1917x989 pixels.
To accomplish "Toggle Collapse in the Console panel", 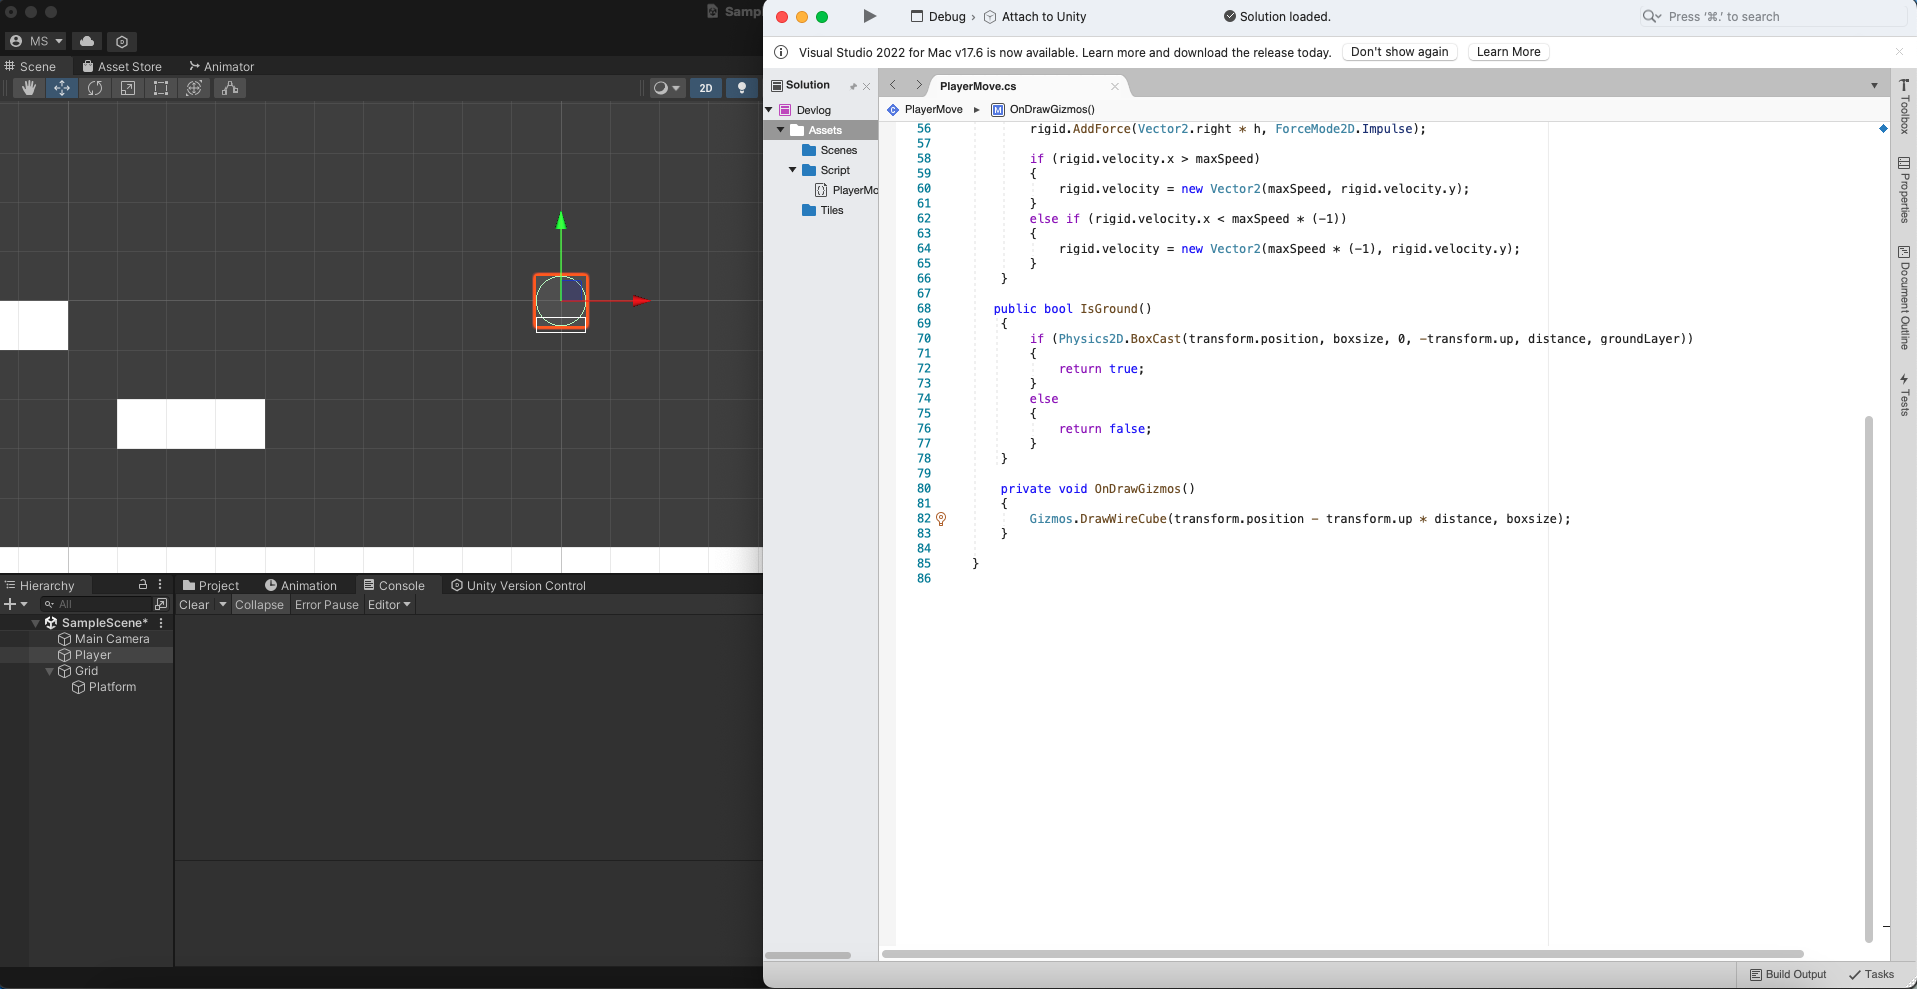I will [x=259, y=605].
